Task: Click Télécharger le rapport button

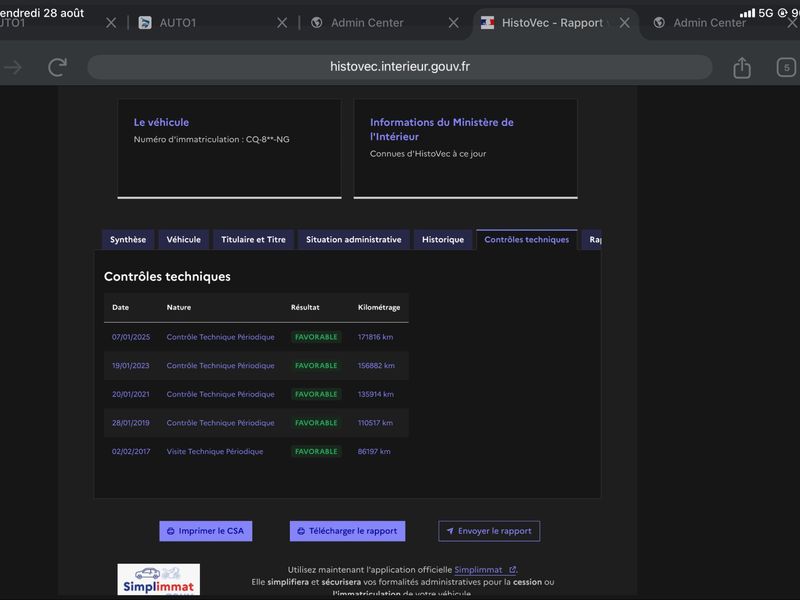Action: click(347, 531)
